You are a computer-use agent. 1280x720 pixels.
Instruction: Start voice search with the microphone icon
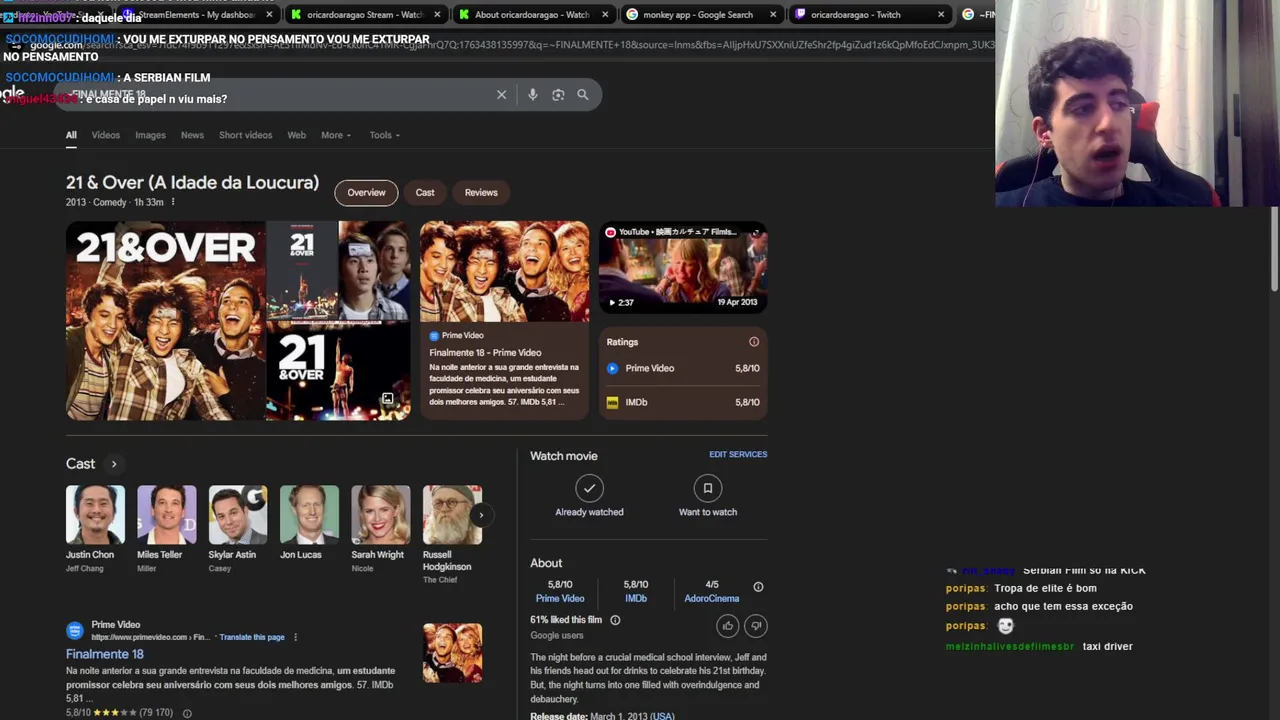pyautogui.click(x=532, y=94)
